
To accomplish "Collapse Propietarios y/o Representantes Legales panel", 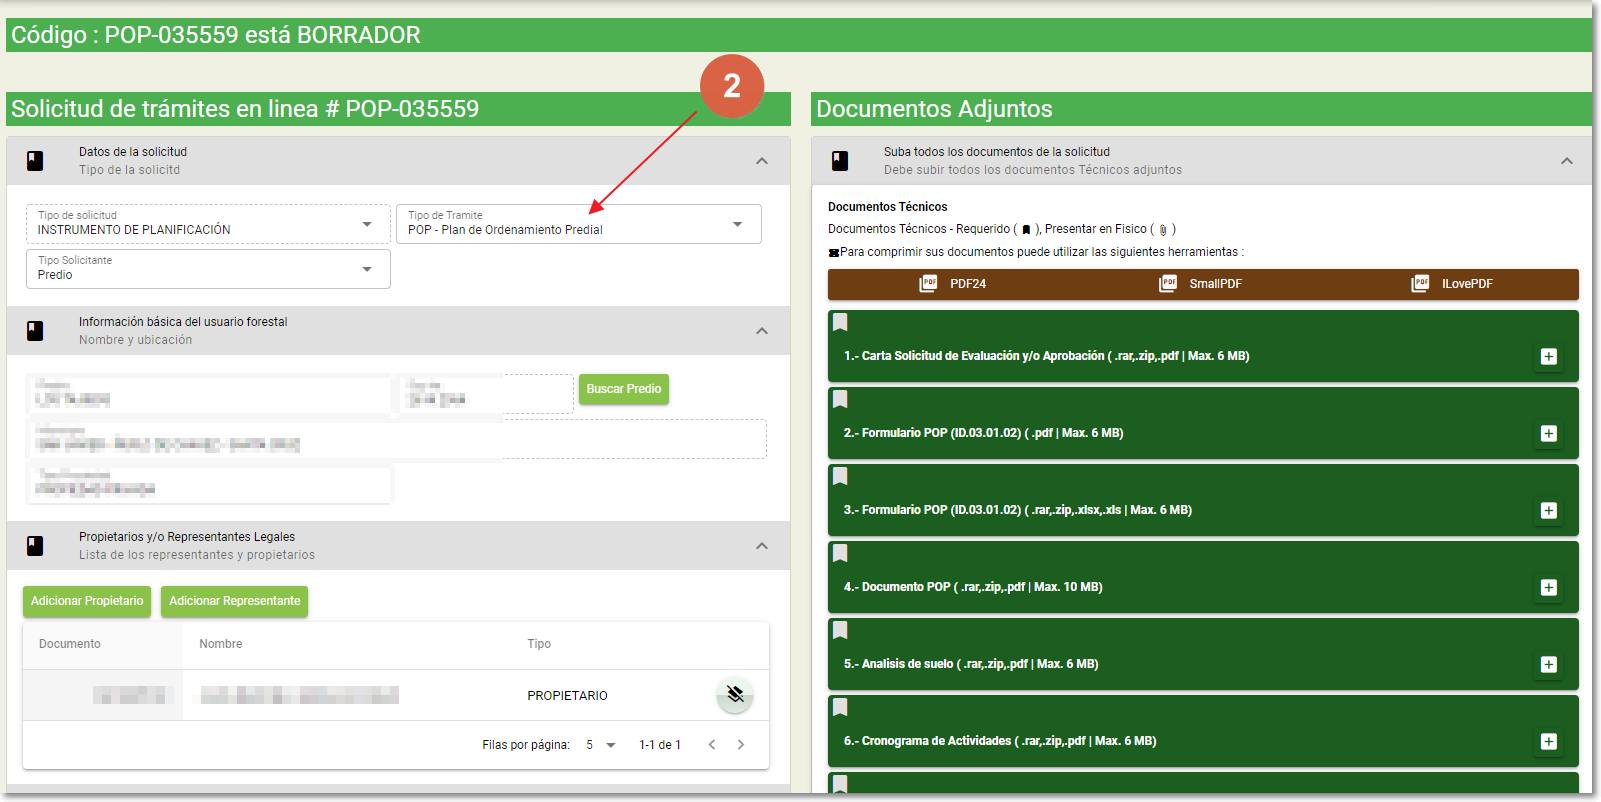I will [762, 546].
